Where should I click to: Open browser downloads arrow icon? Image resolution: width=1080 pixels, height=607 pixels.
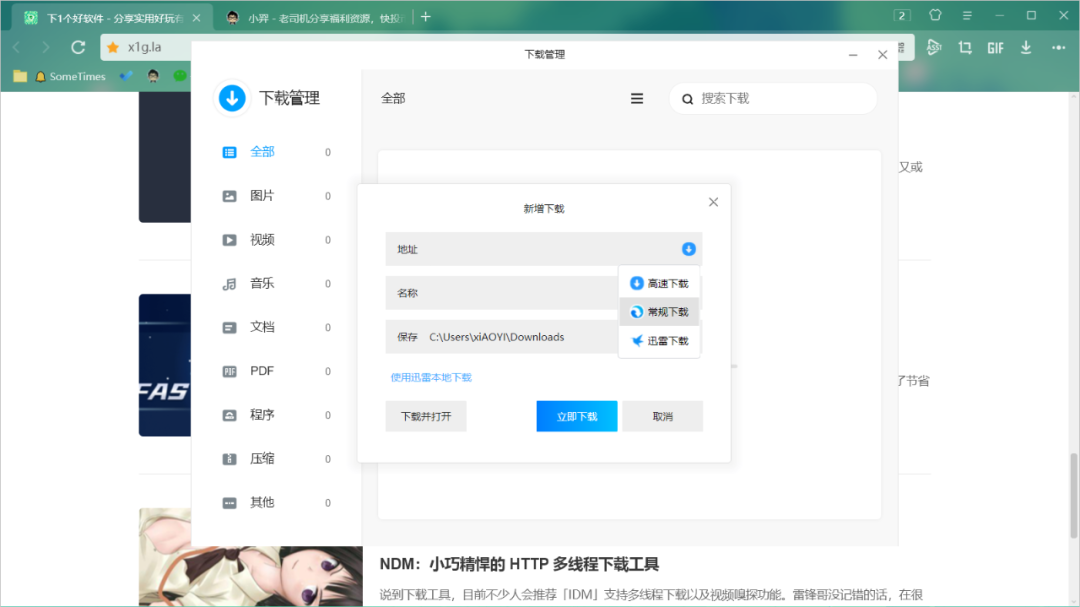pyautogui.click(x=1026, y=47)
